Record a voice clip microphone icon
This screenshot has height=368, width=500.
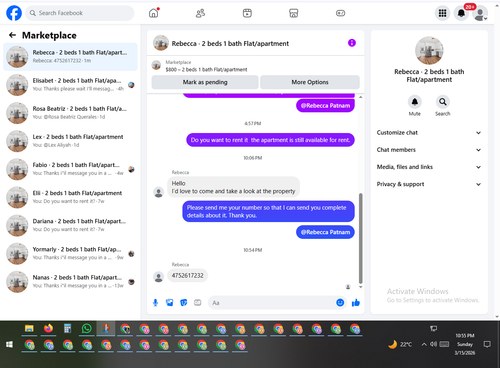pyautogui.click(x=155, y=303)
